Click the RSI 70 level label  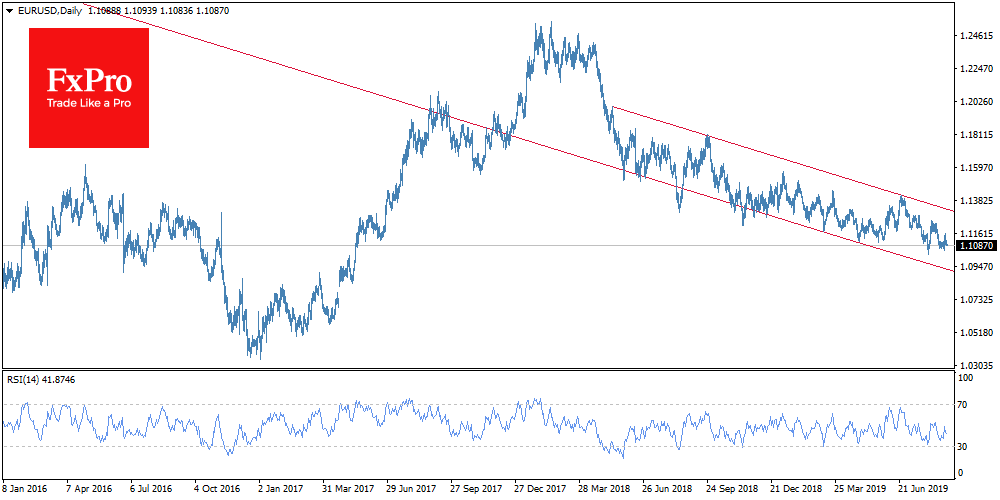(964, 405)
